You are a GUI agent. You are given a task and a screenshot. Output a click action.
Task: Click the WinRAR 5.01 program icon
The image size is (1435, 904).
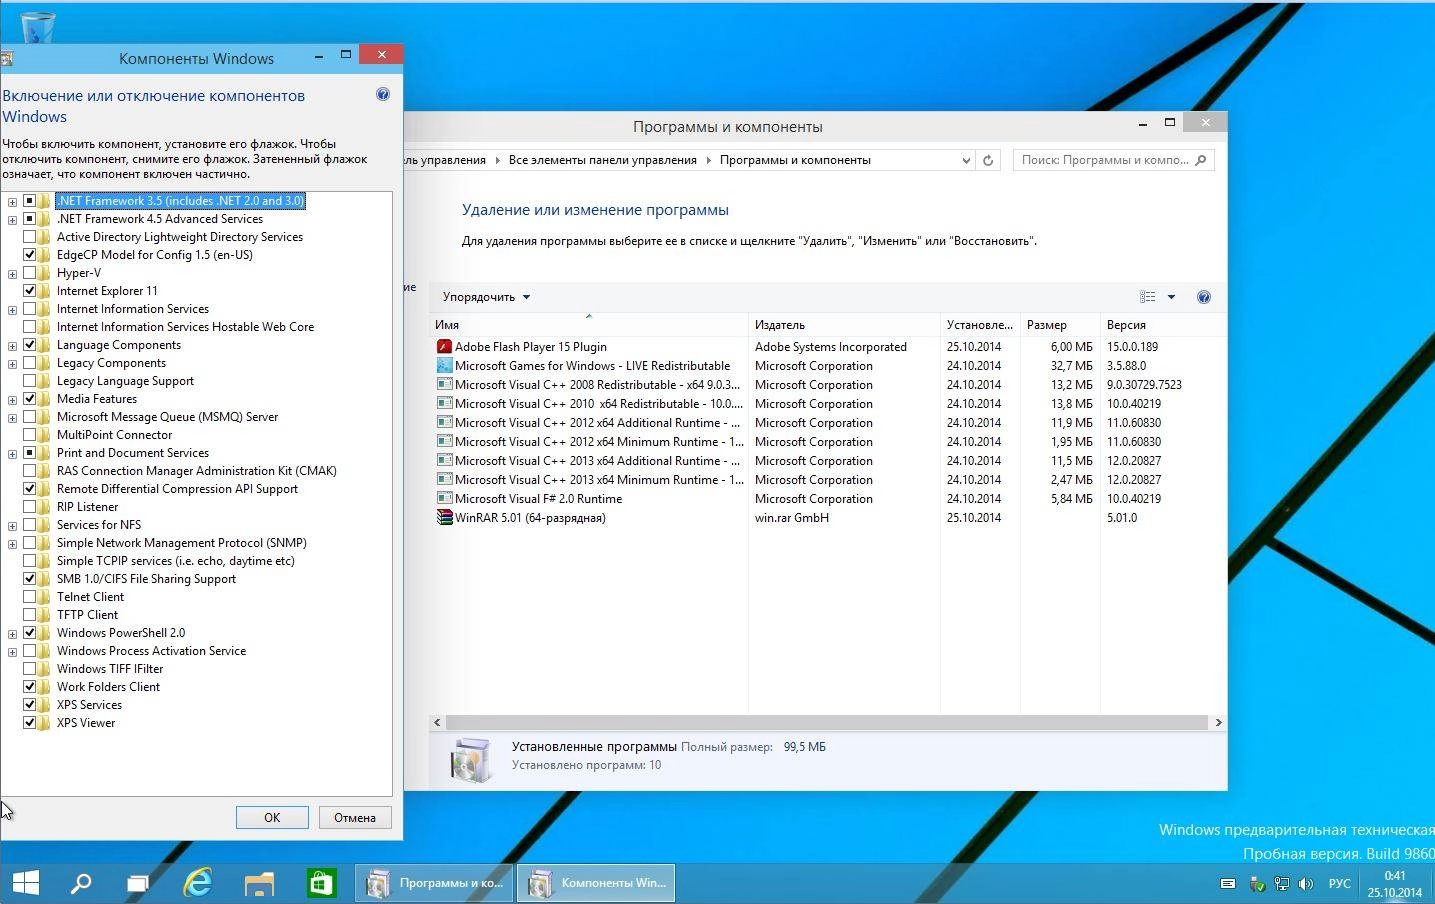[444, 518]
